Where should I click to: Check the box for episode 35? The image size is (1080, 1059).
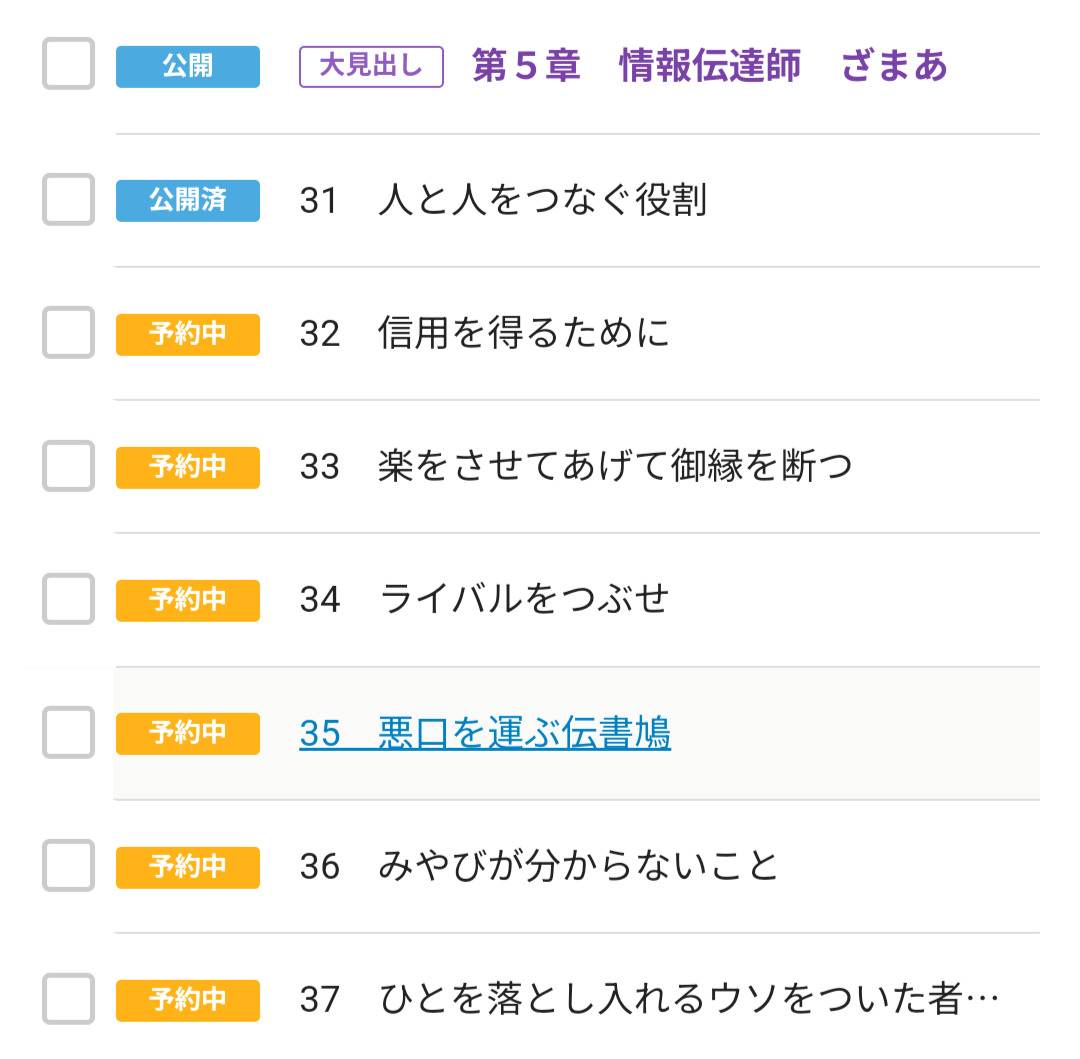click(68, 732)
